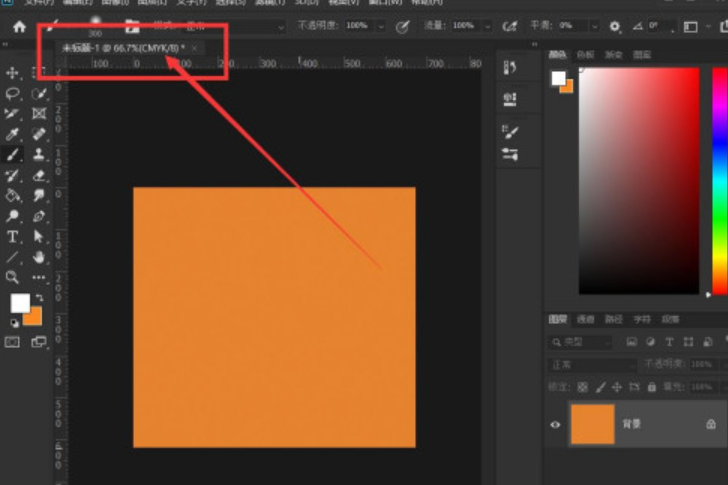Screen dimensions: 728x485
Task: Toggle shape layer filter
Action: click(688, 342)
